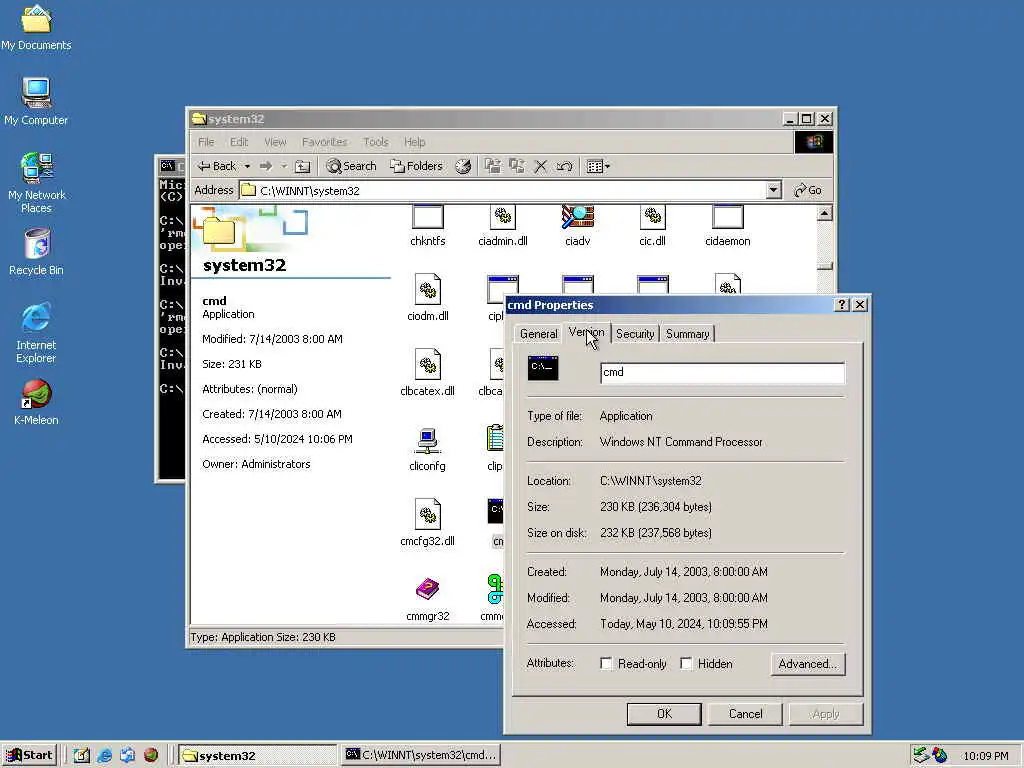Click the cmd Properties title bar icon-less title
Image resolution: width=1024 pixels, height=768 pixels.
[x=551, y=305]
